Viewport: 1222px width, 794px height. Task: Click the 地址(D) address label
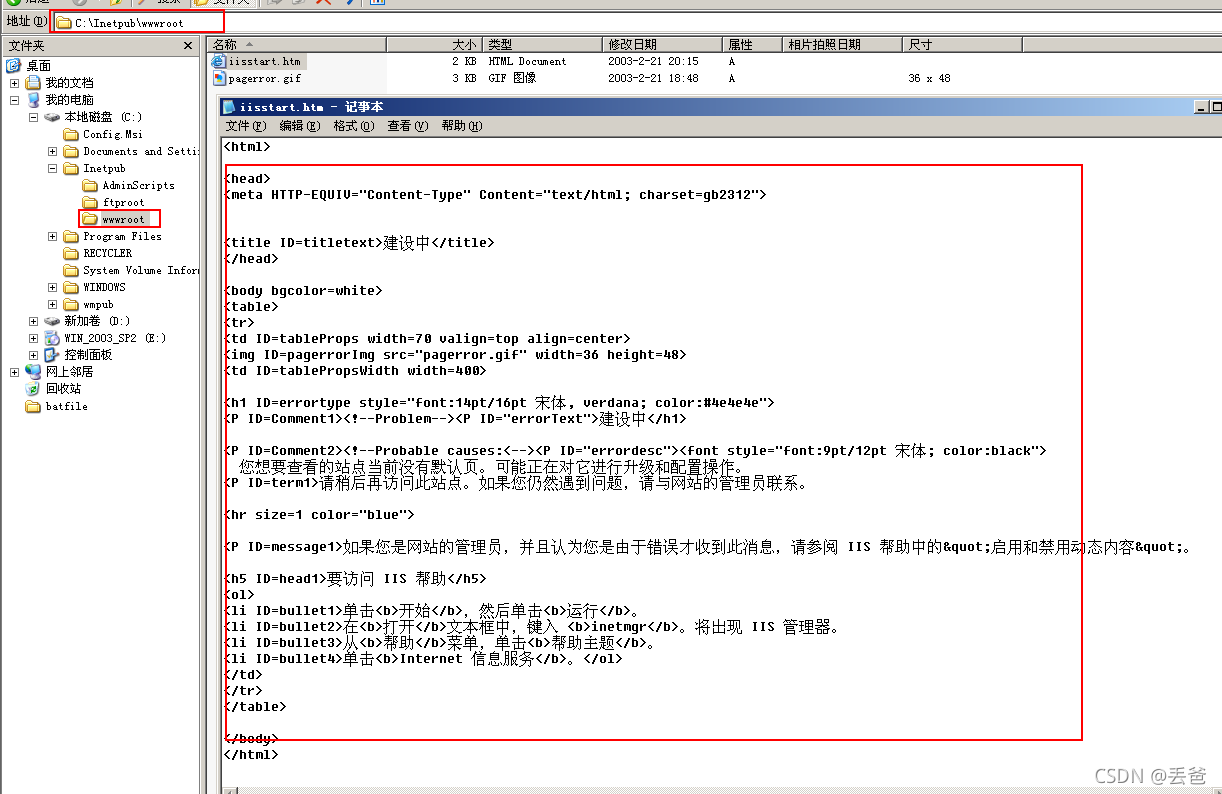pos(26,21)
